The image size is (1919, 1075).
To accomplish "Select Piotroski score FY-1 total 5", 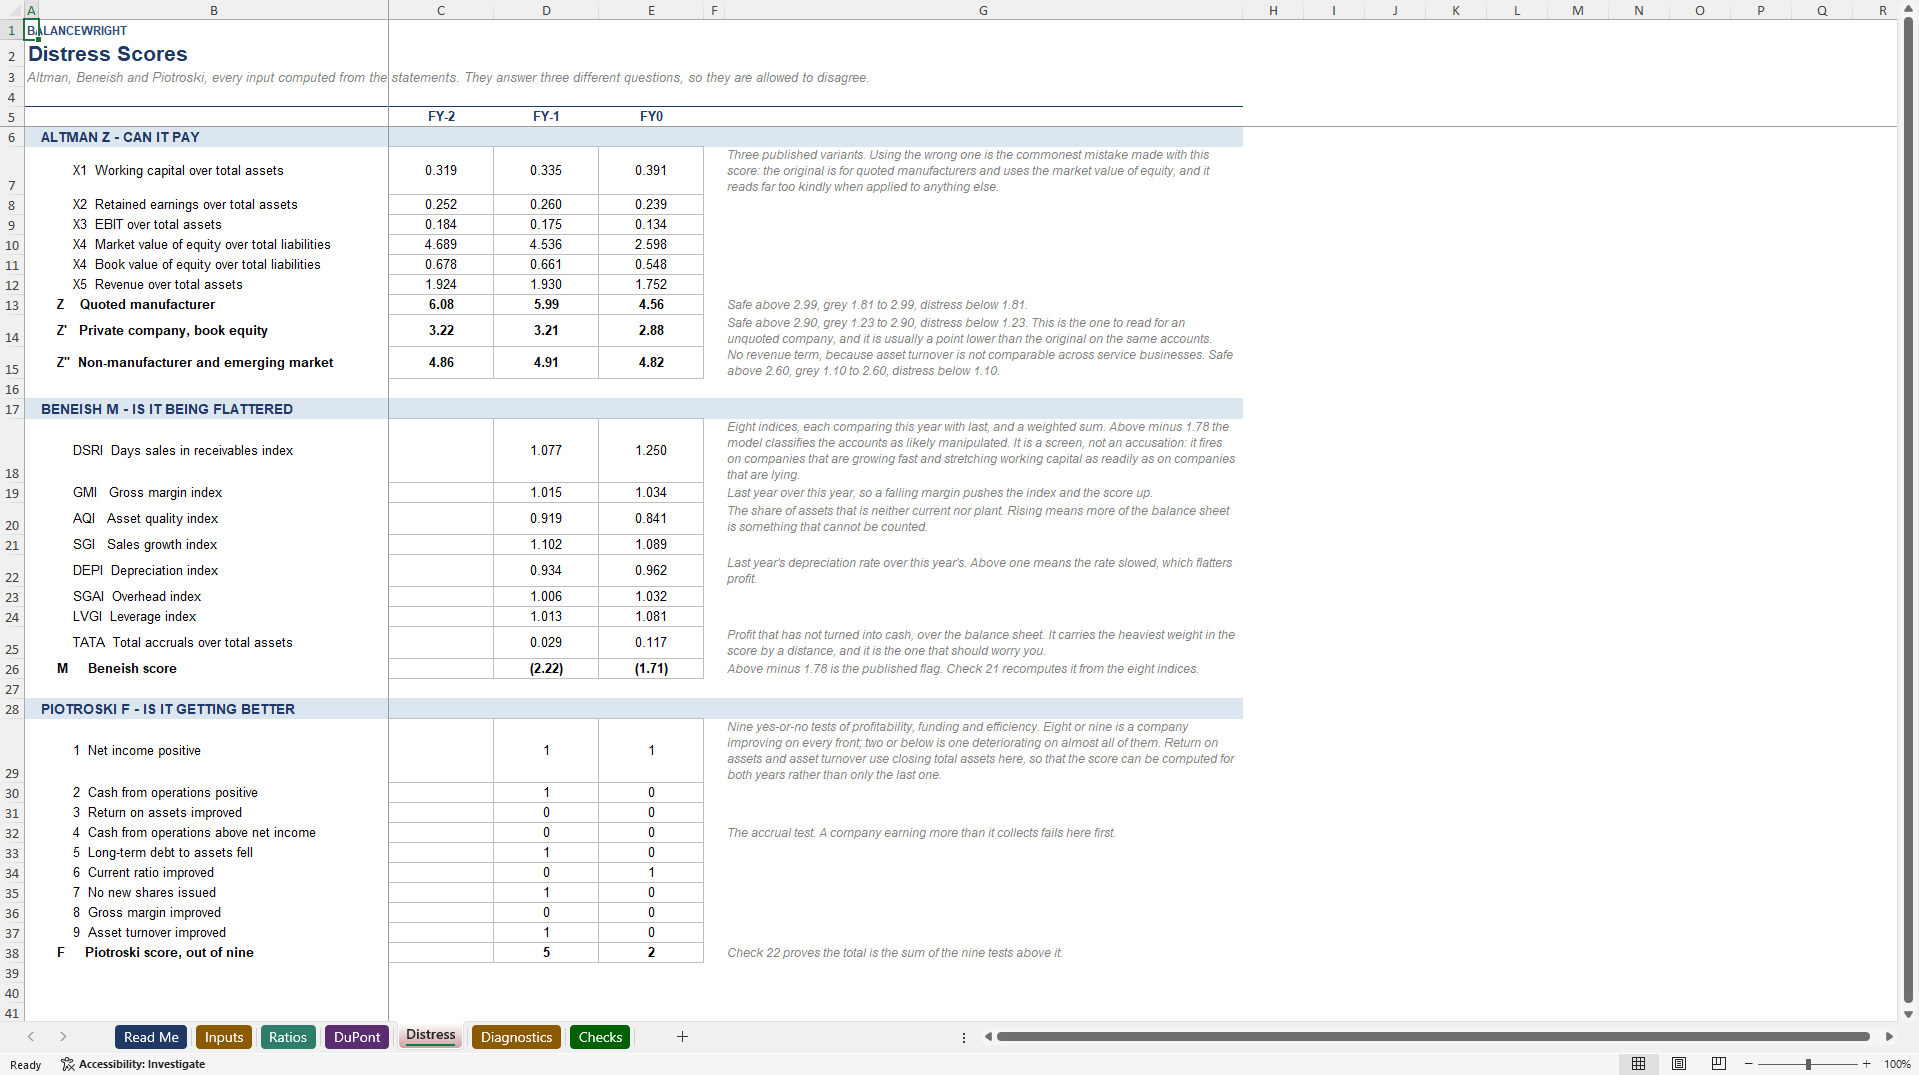I will coord(546,953).
